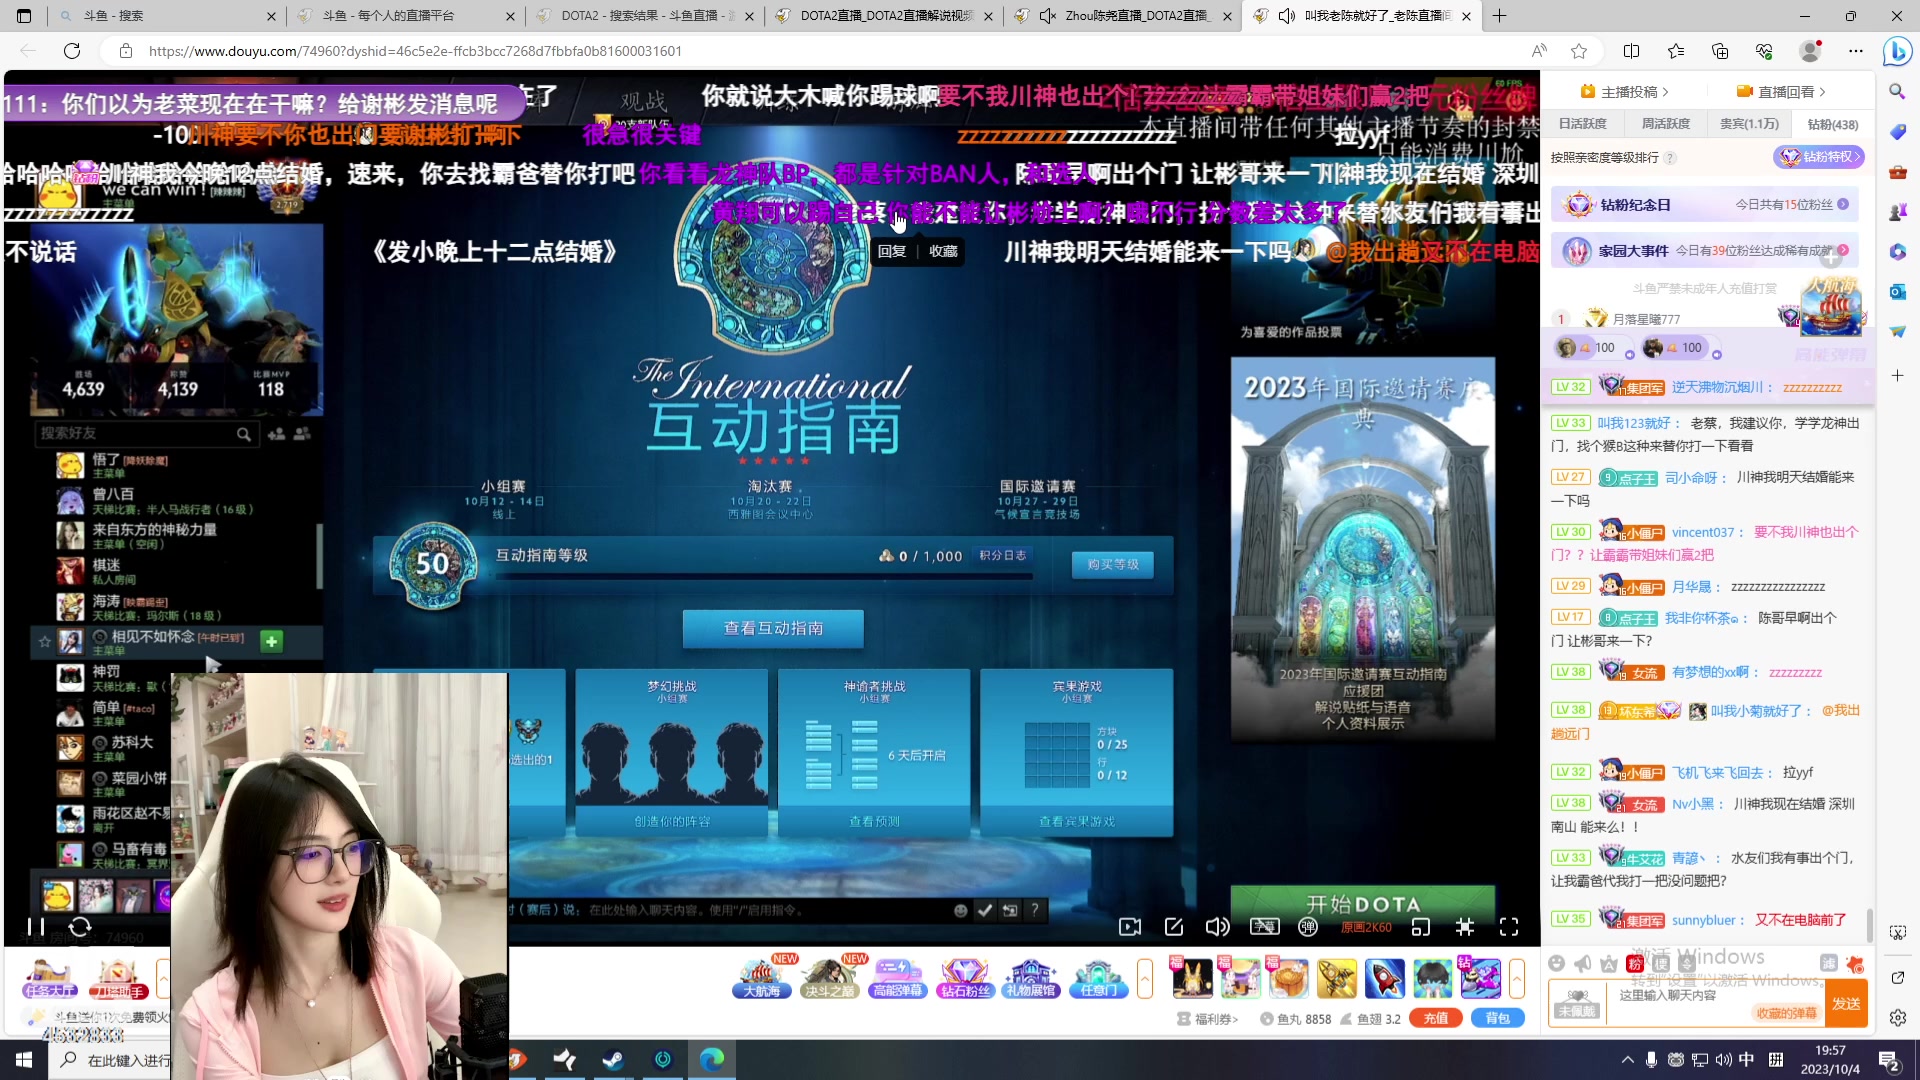The width and height of the screenshot is (1920, 1080).
Task: Expand the gift list with right arrow
Action: click(x=1517, y=979)
